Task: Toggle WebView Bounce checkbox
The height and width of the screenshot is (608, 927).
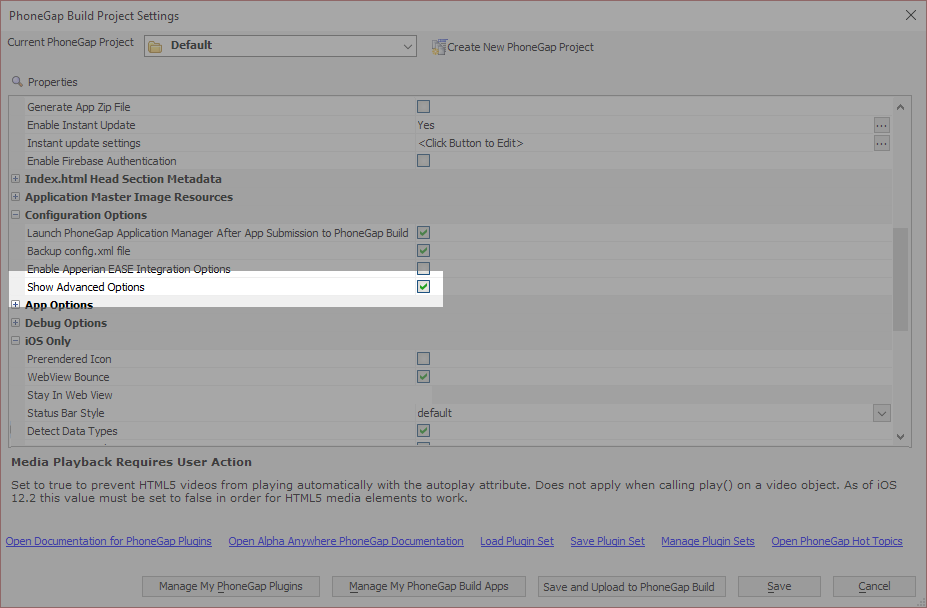Action: click(x=423, y=377)
